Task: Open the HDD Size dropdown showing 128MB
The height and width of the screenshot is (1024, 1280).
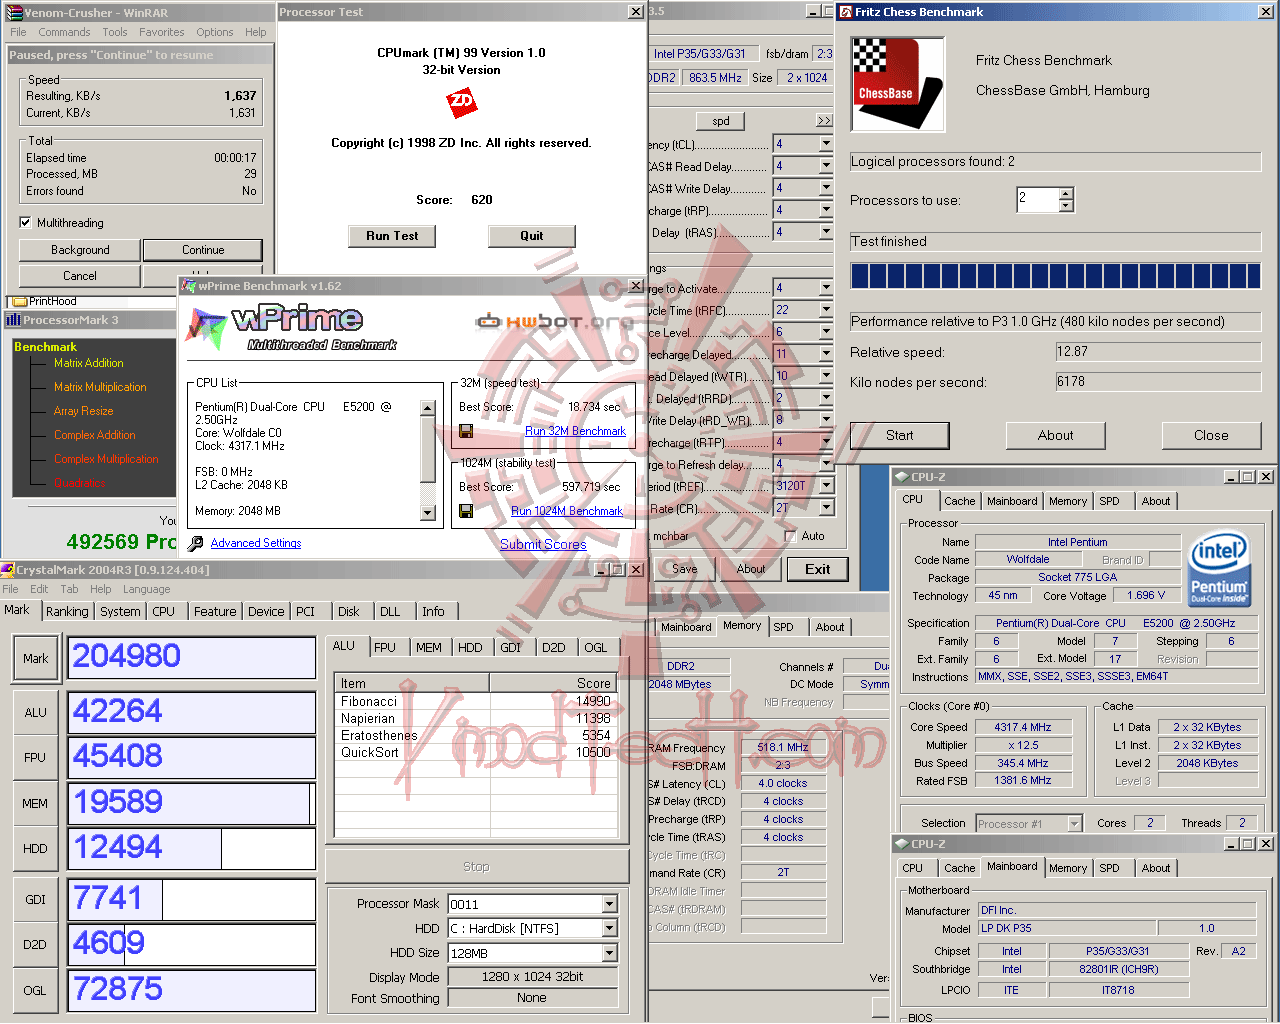Action: coord(610,954)
